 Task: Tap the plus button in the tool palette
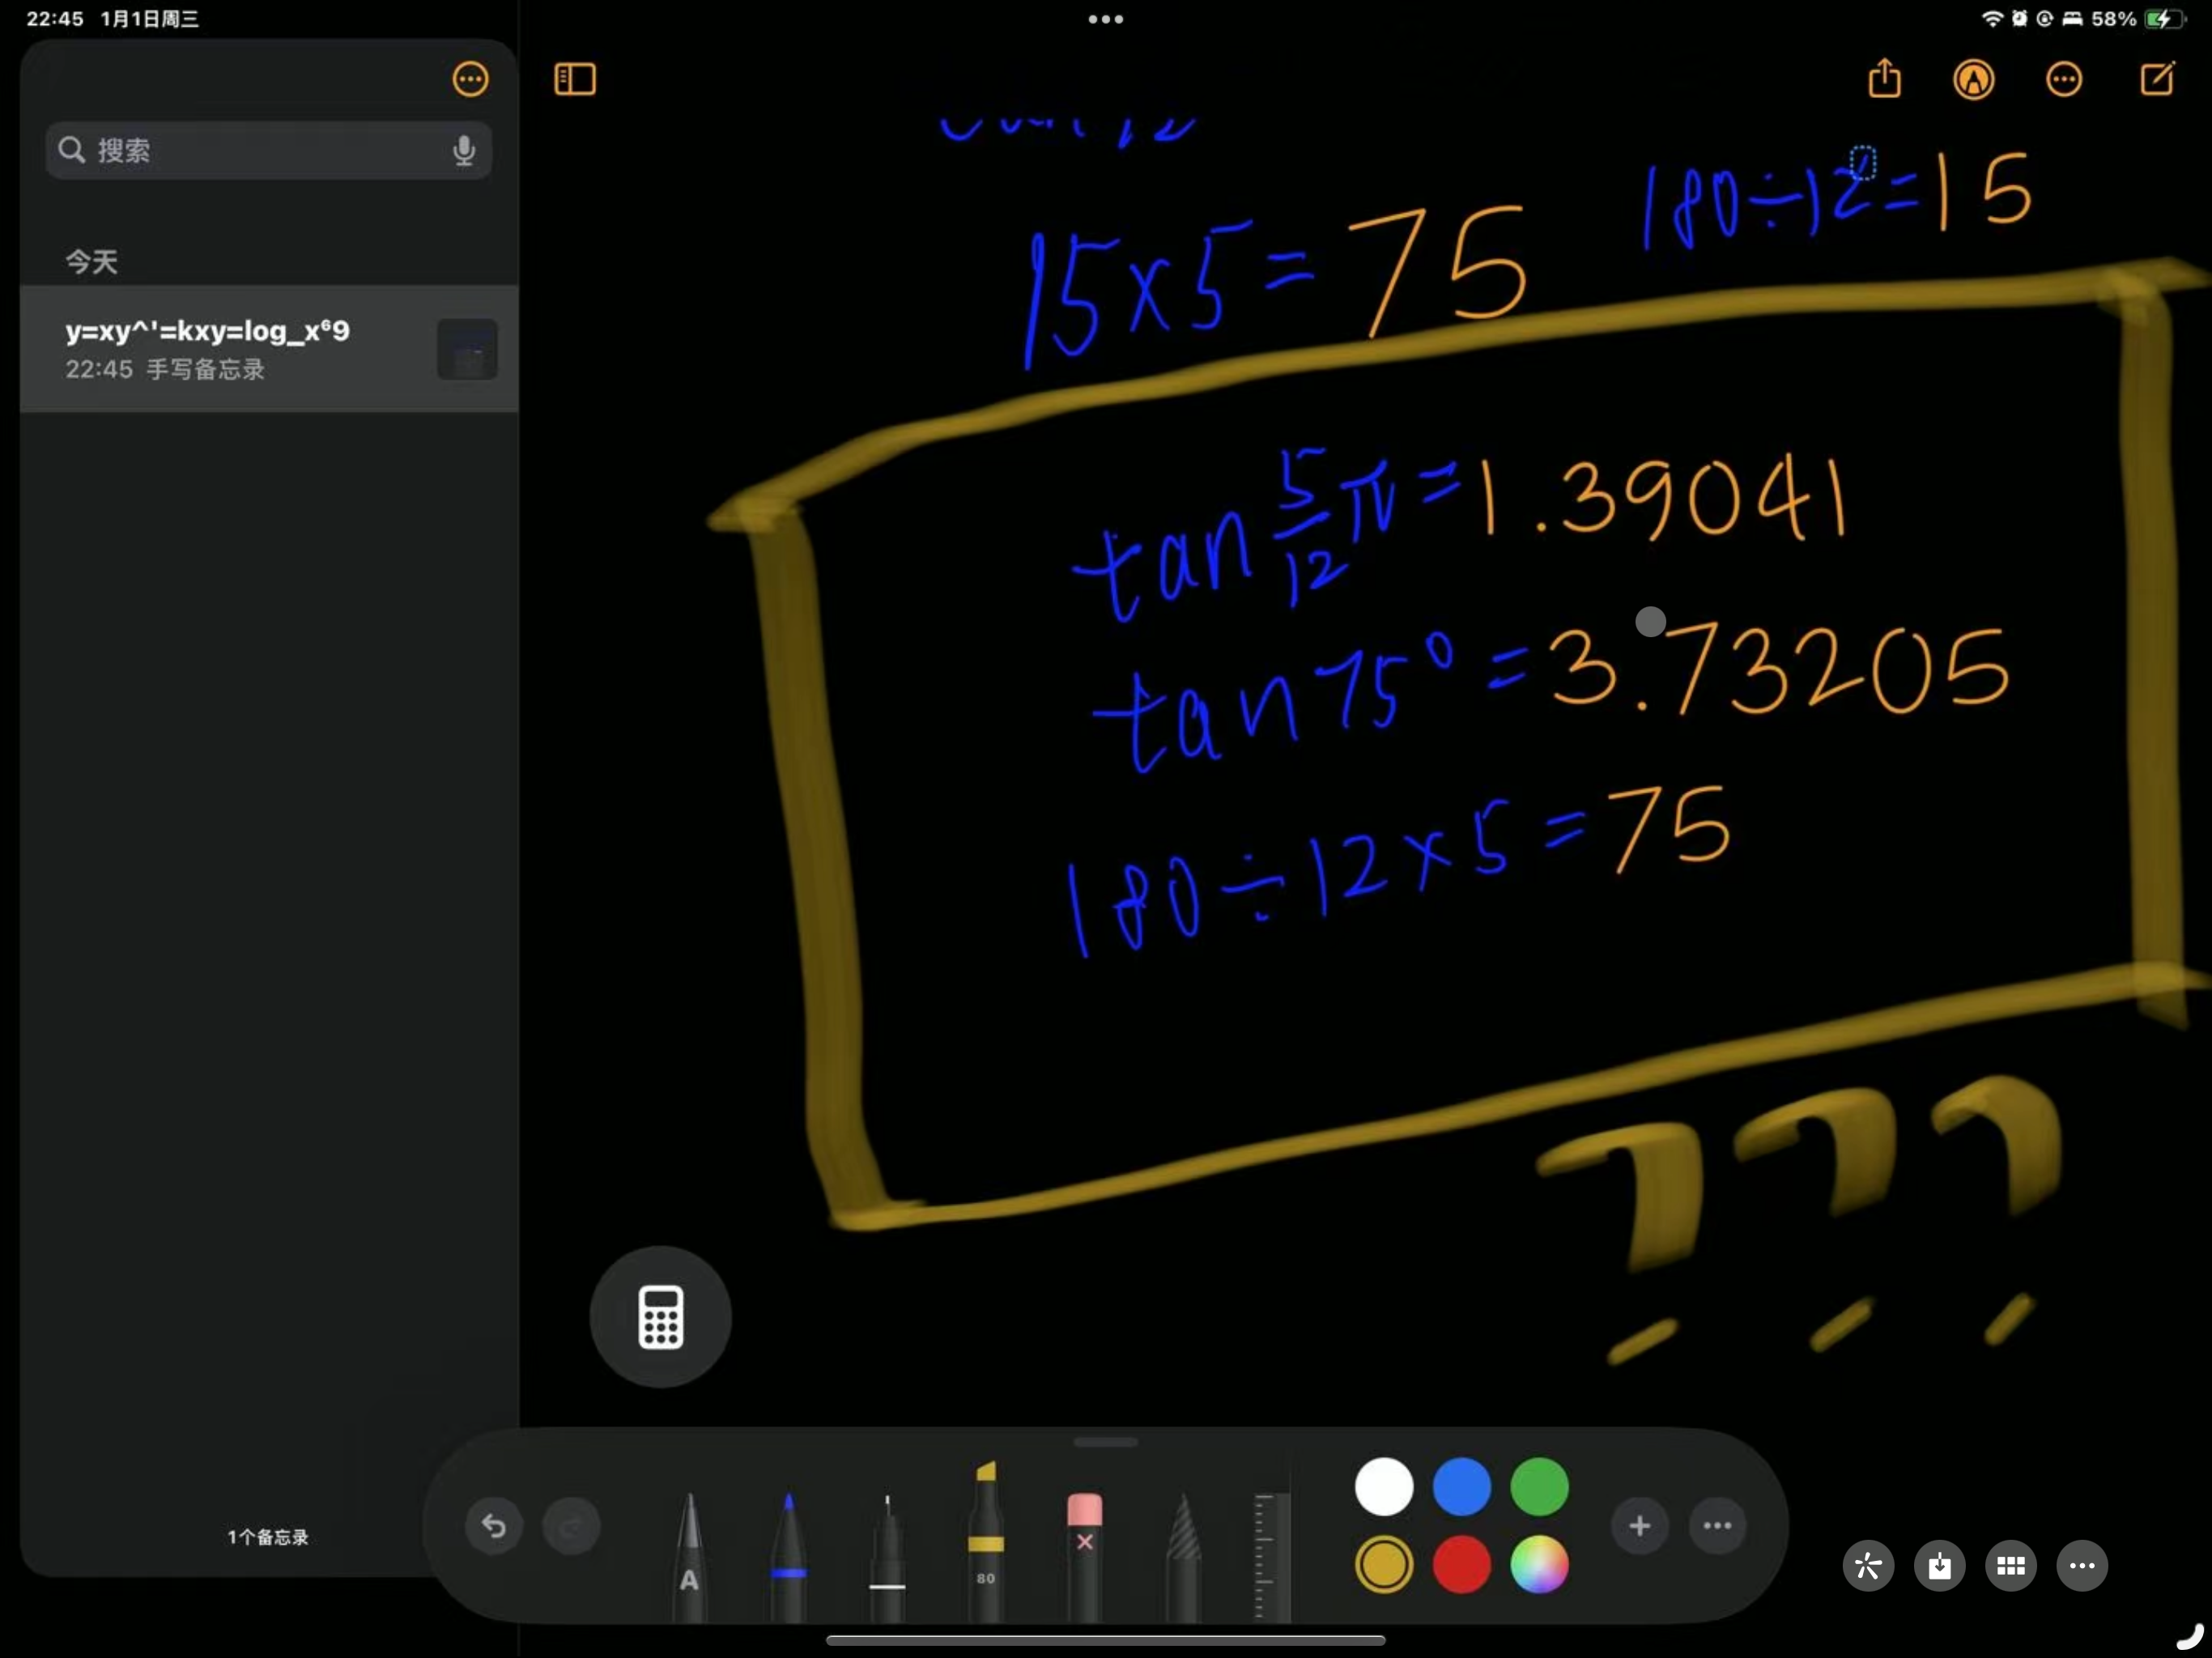click(x=1639, y=1525)
